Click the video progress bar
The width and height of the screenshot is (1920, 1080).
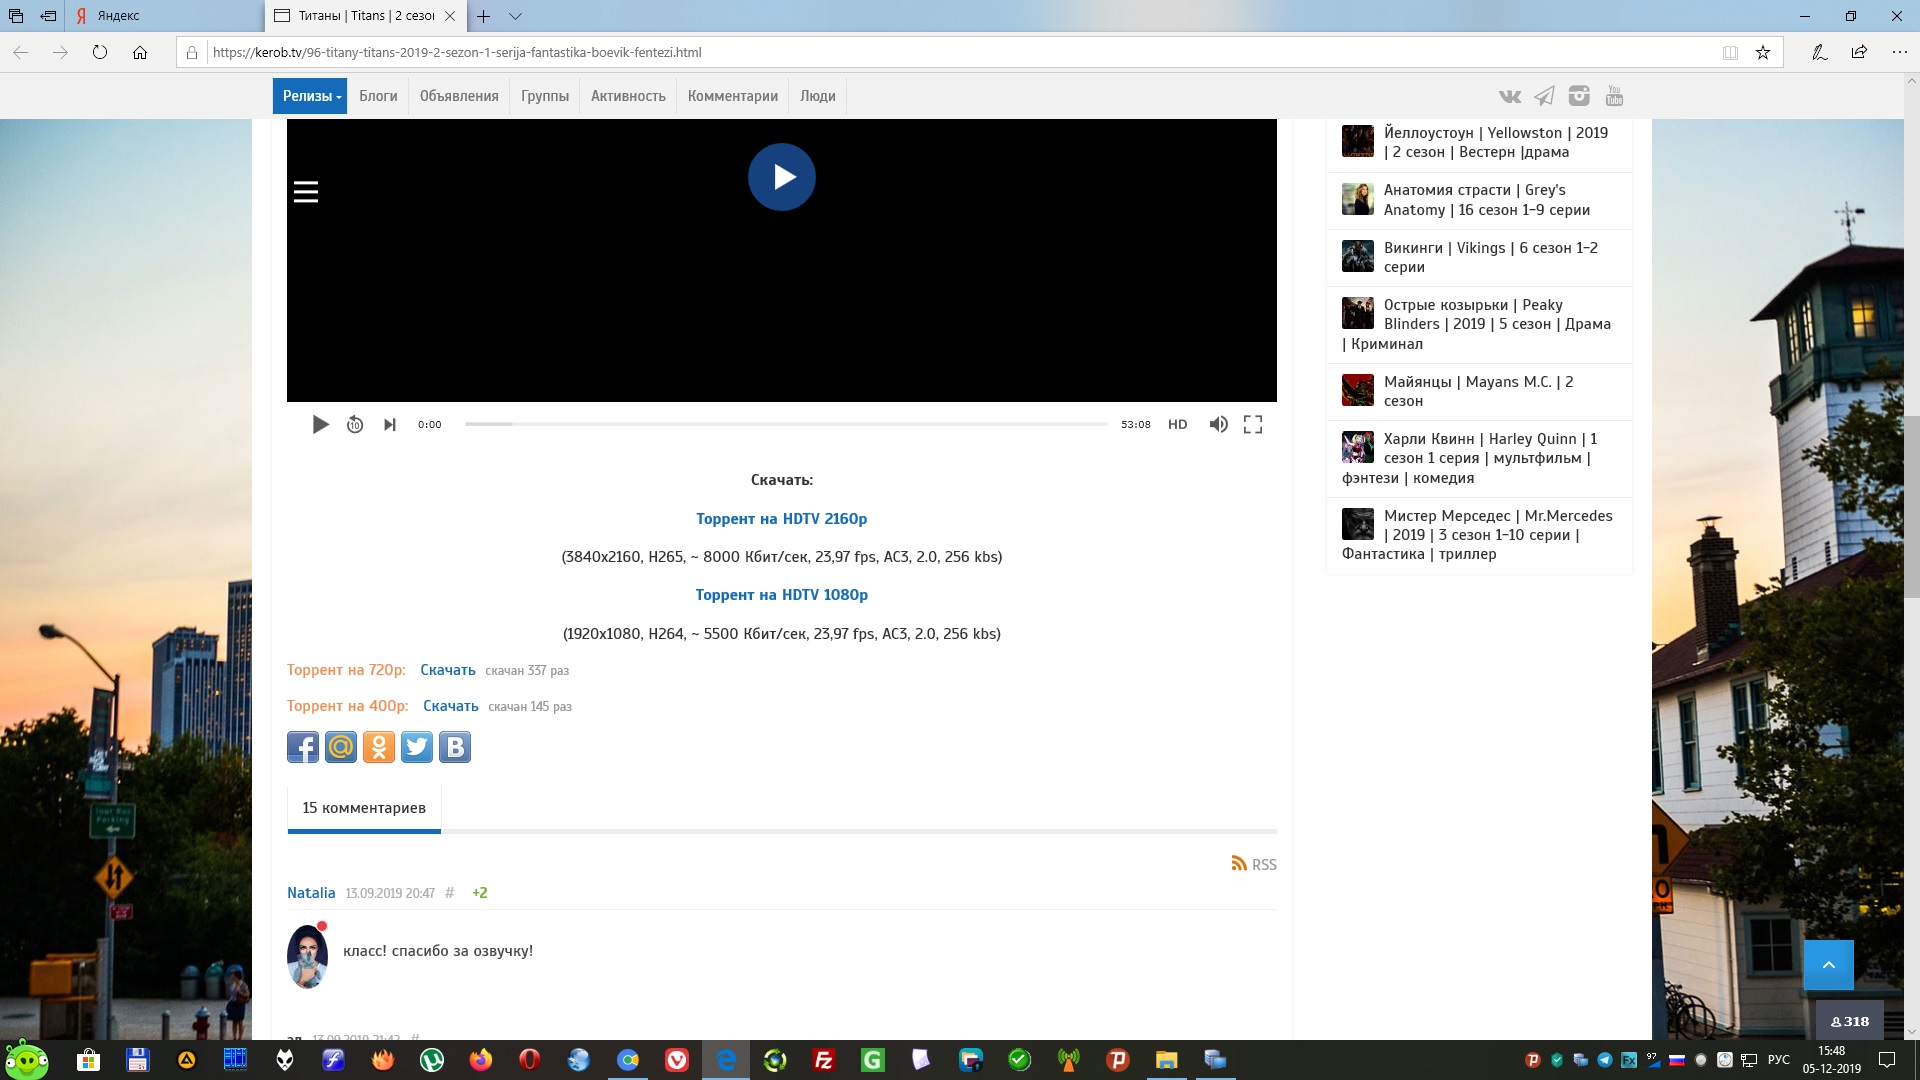[x=785, y=425]
